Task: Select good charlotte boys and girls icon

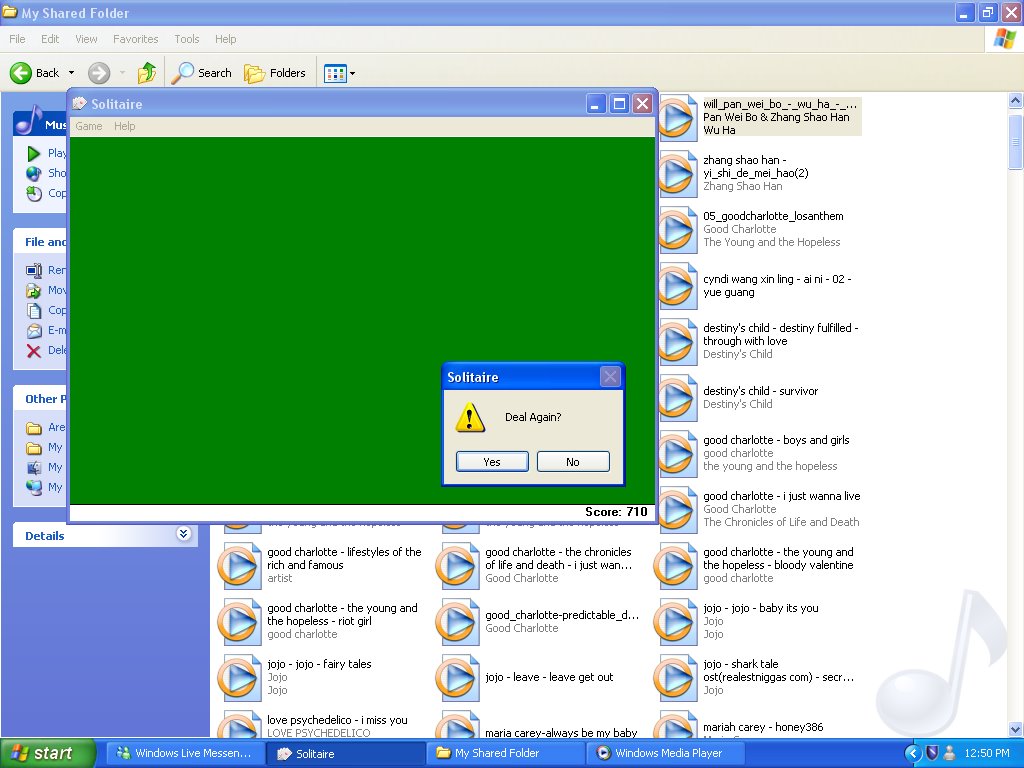Action: click(678, 454)
